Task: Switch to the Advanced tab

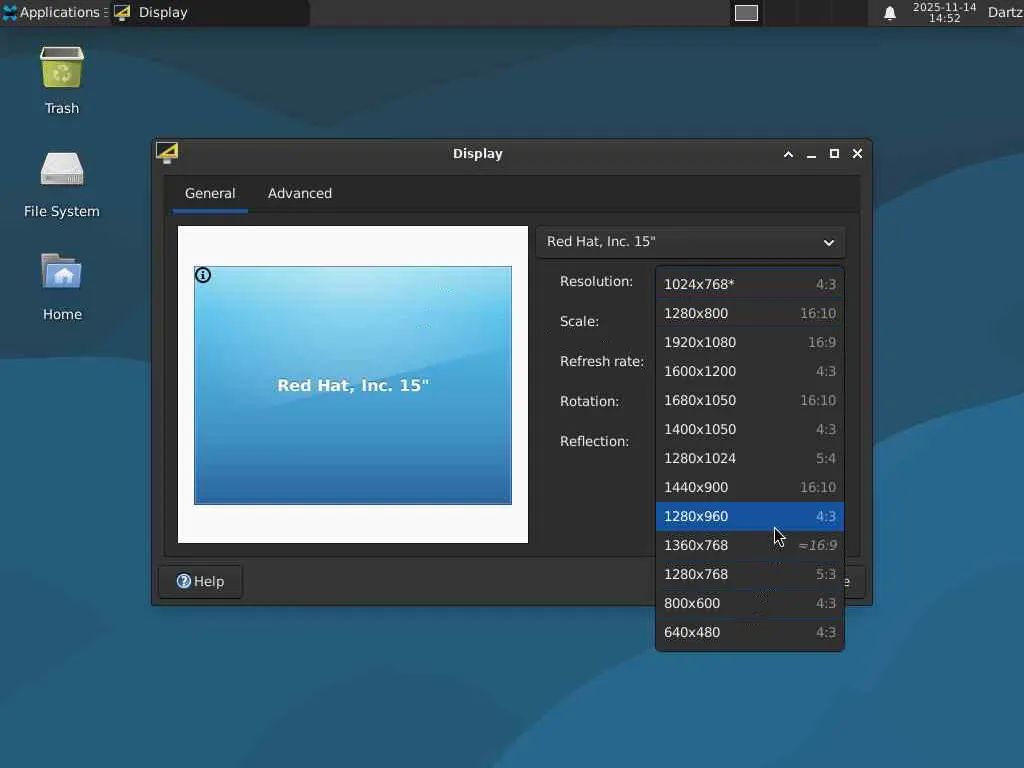Action: tap(300, 193)
